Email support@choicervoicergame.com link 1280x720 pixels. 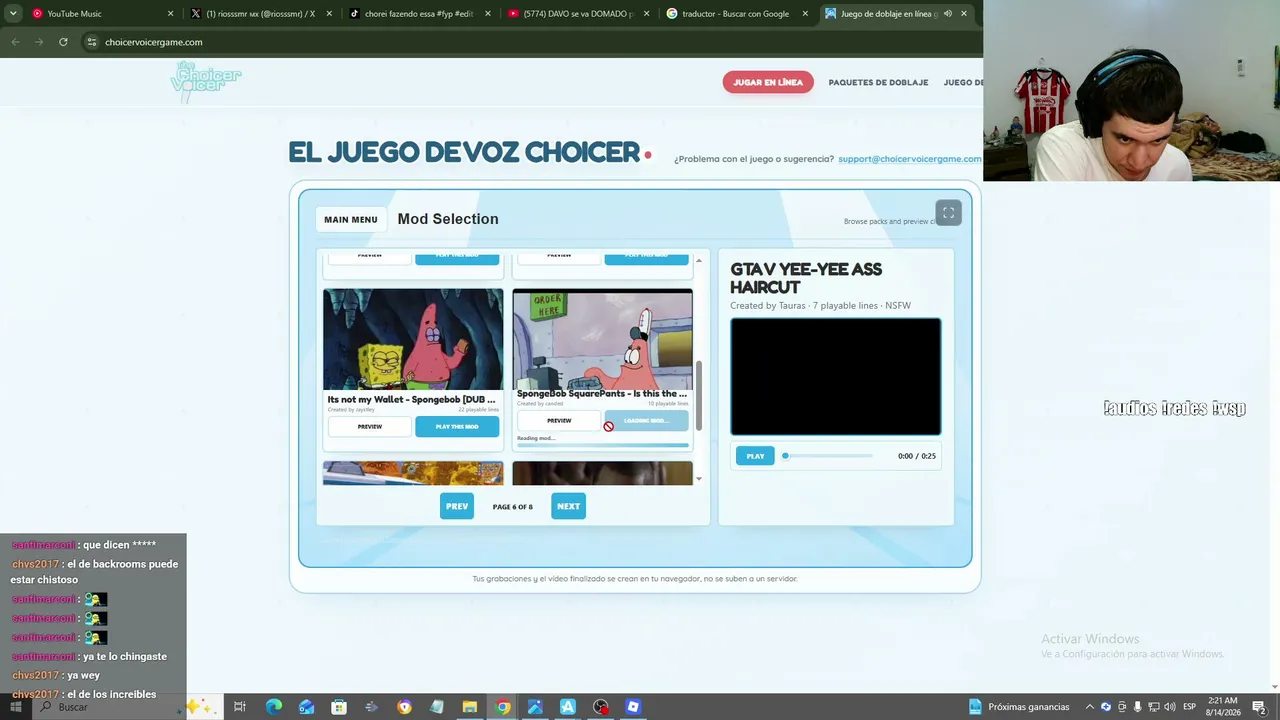coord(910,159)
